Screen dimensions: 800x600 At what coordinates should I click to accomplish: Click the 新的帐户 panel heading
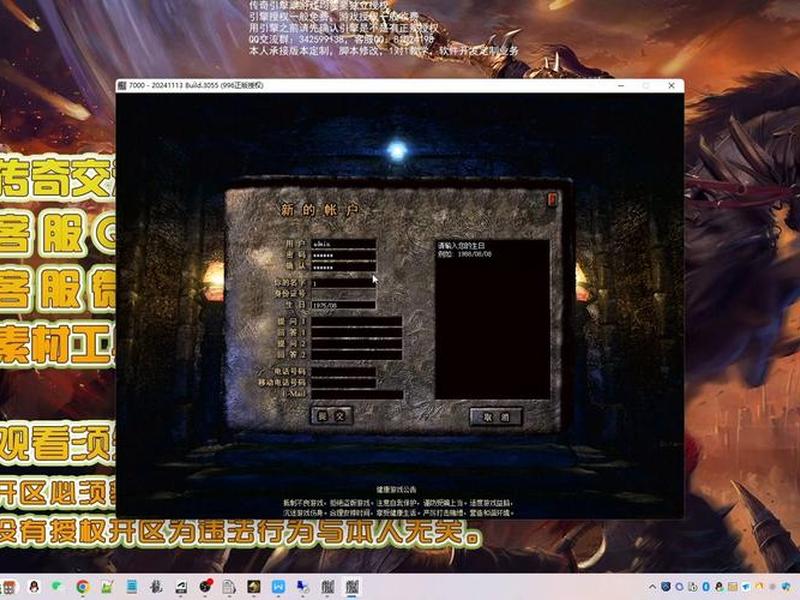coord(319,210)
